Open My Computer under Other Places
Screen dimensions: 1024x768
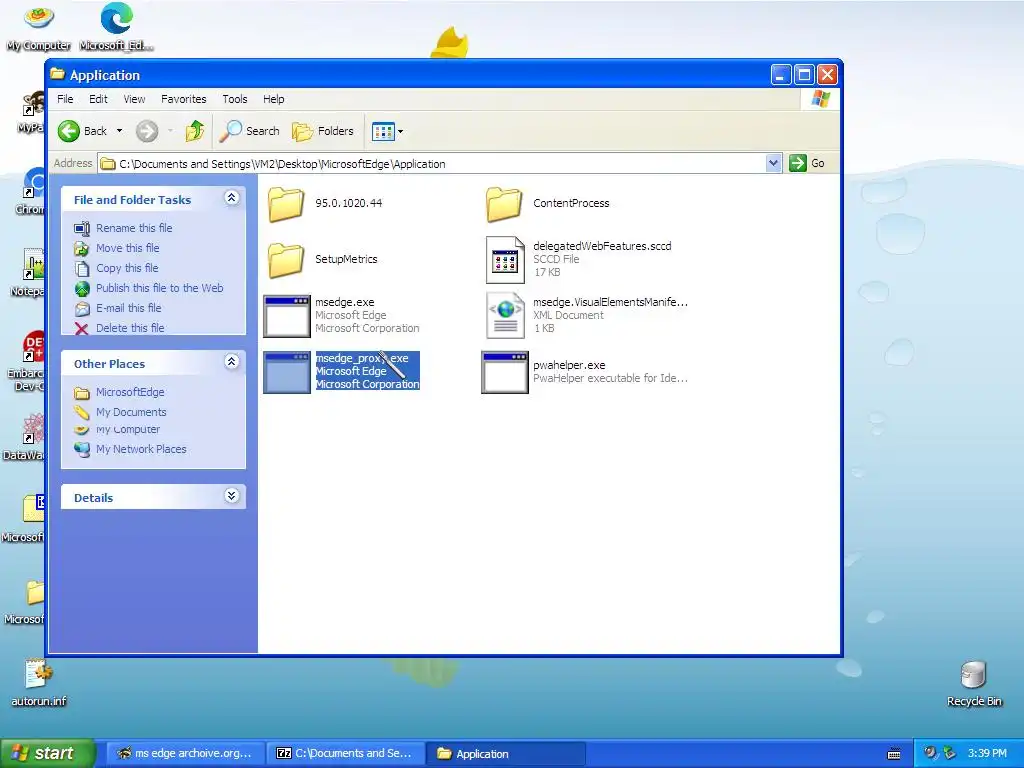(x=127, y=430)
